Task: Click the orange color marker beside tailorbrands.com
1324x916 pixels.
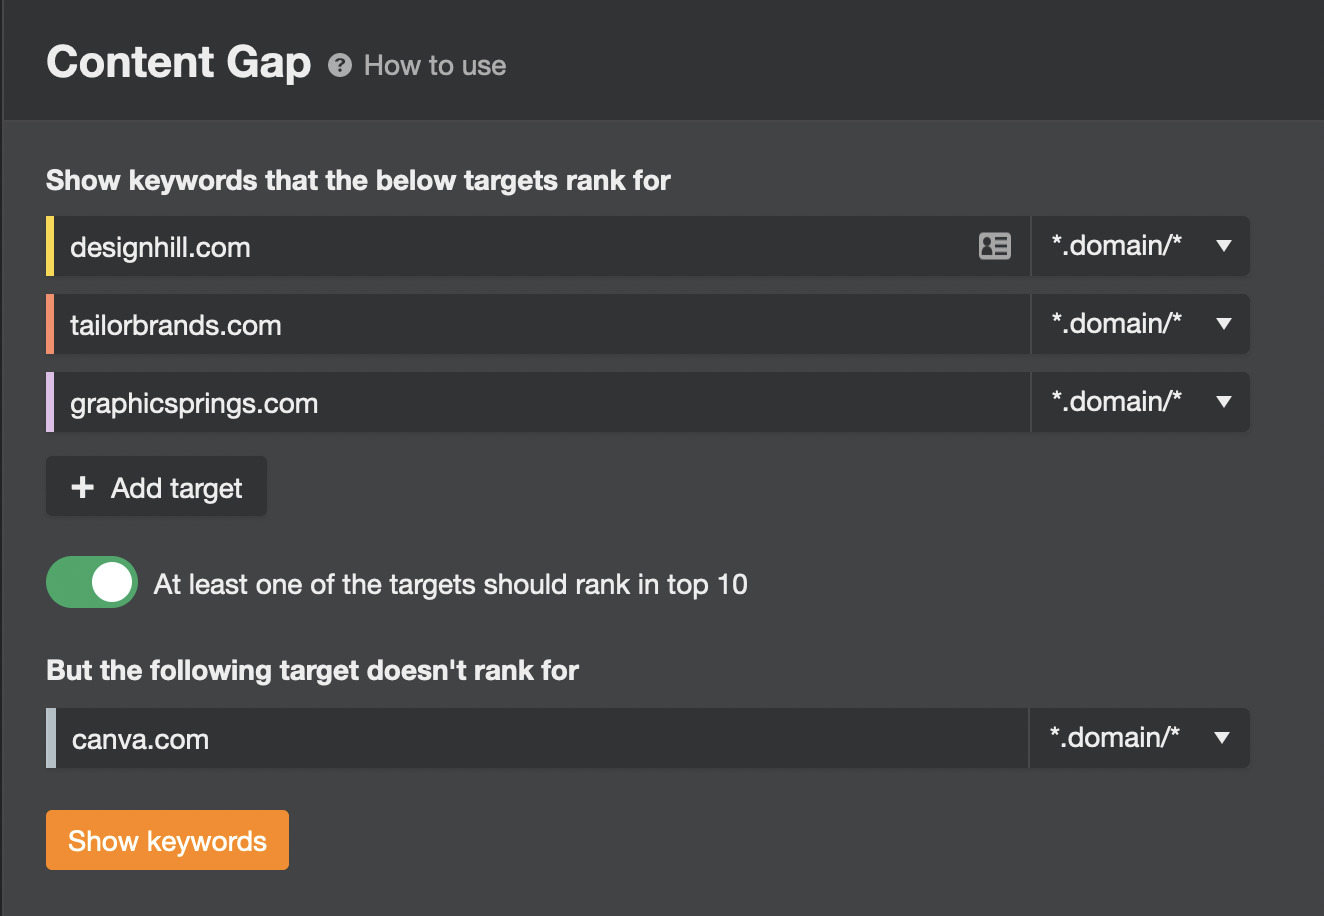Action: point(50,324)
